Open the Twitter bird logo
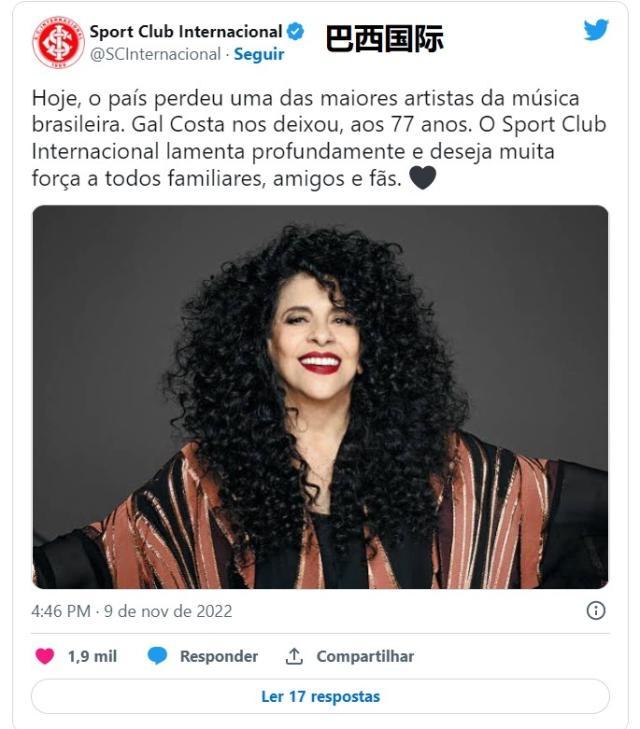Image resolution: width=640 pixels, height=729 pixels. [x=596, y=30]
